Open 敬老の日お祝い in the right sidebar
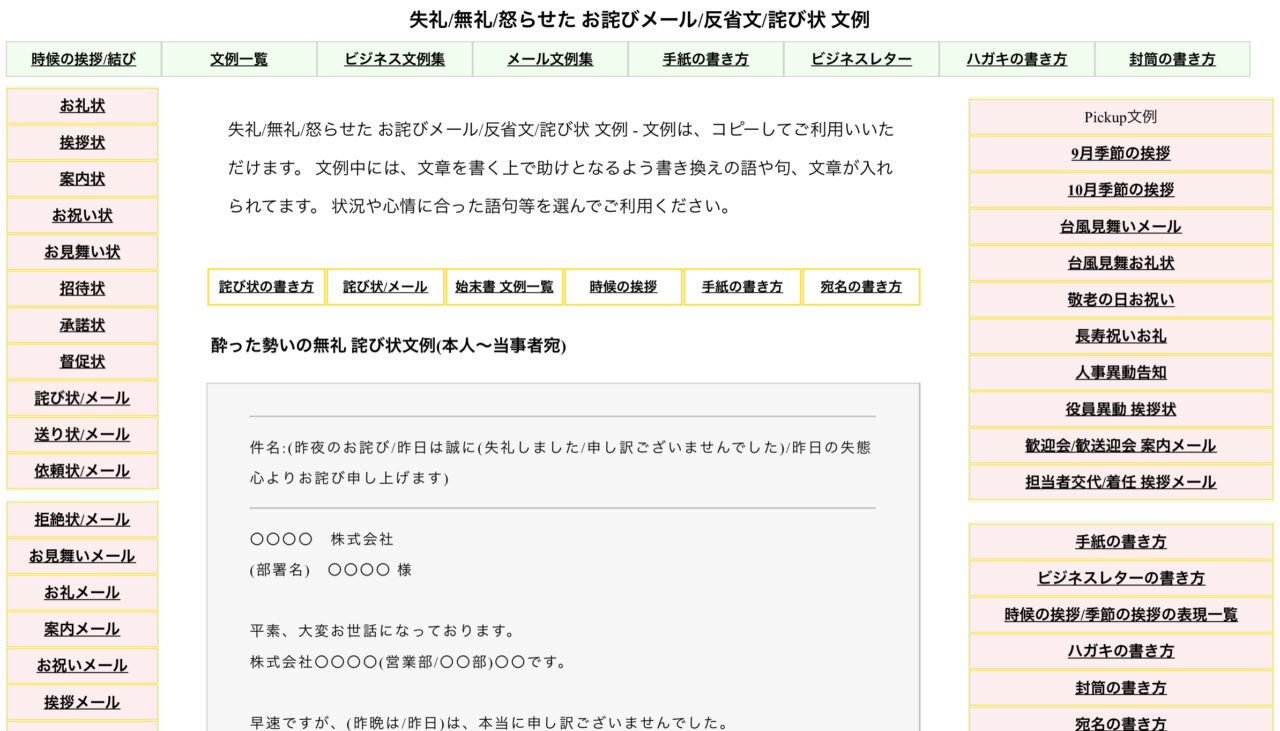This screenshot has height=731, width=1280. tap(1120, 299)
